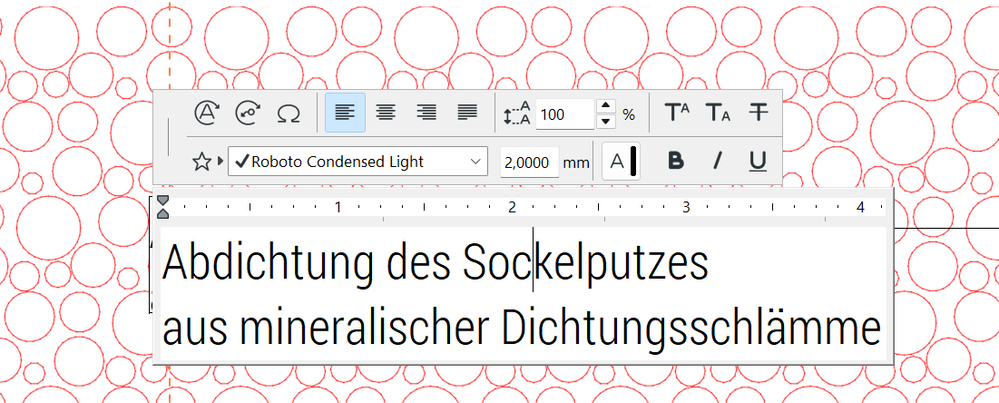The height and width of the screenshot is (403, 999).
Task: Edit the text height field 2,0000
Action: click(529, 162)
